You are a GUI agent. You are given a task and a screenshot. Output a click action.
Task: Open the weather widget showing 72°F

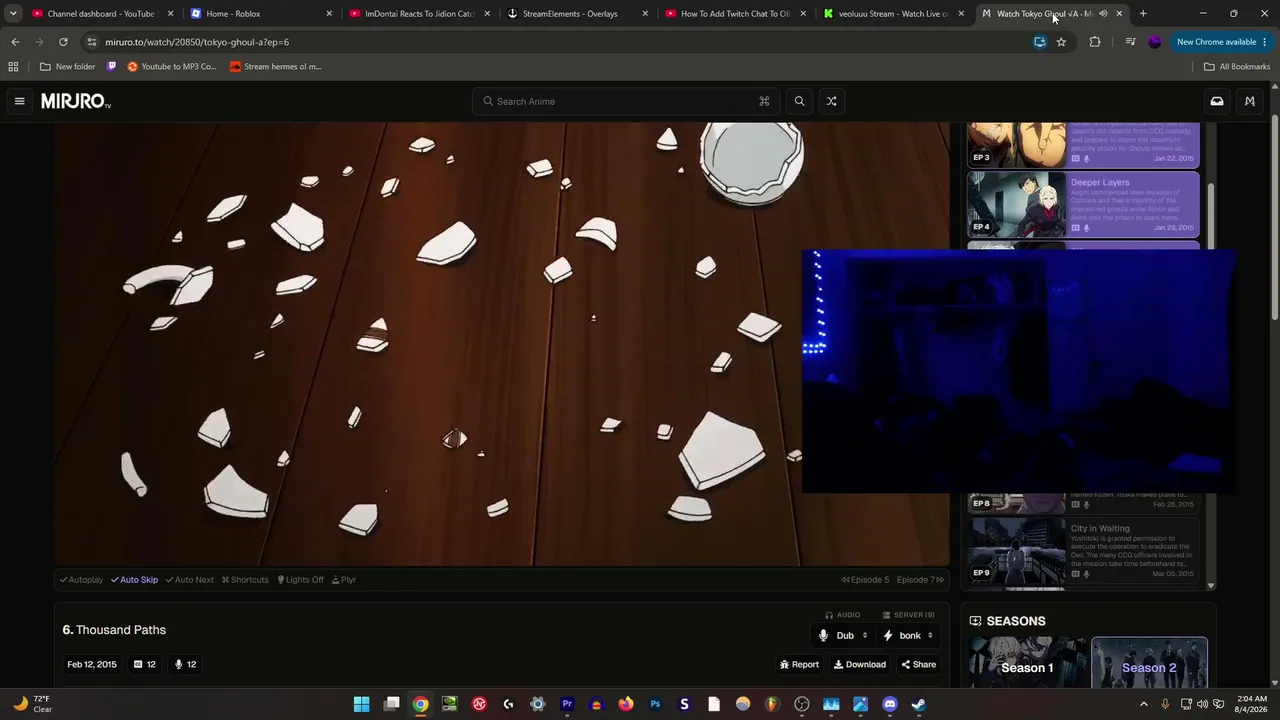click(30, 704)
